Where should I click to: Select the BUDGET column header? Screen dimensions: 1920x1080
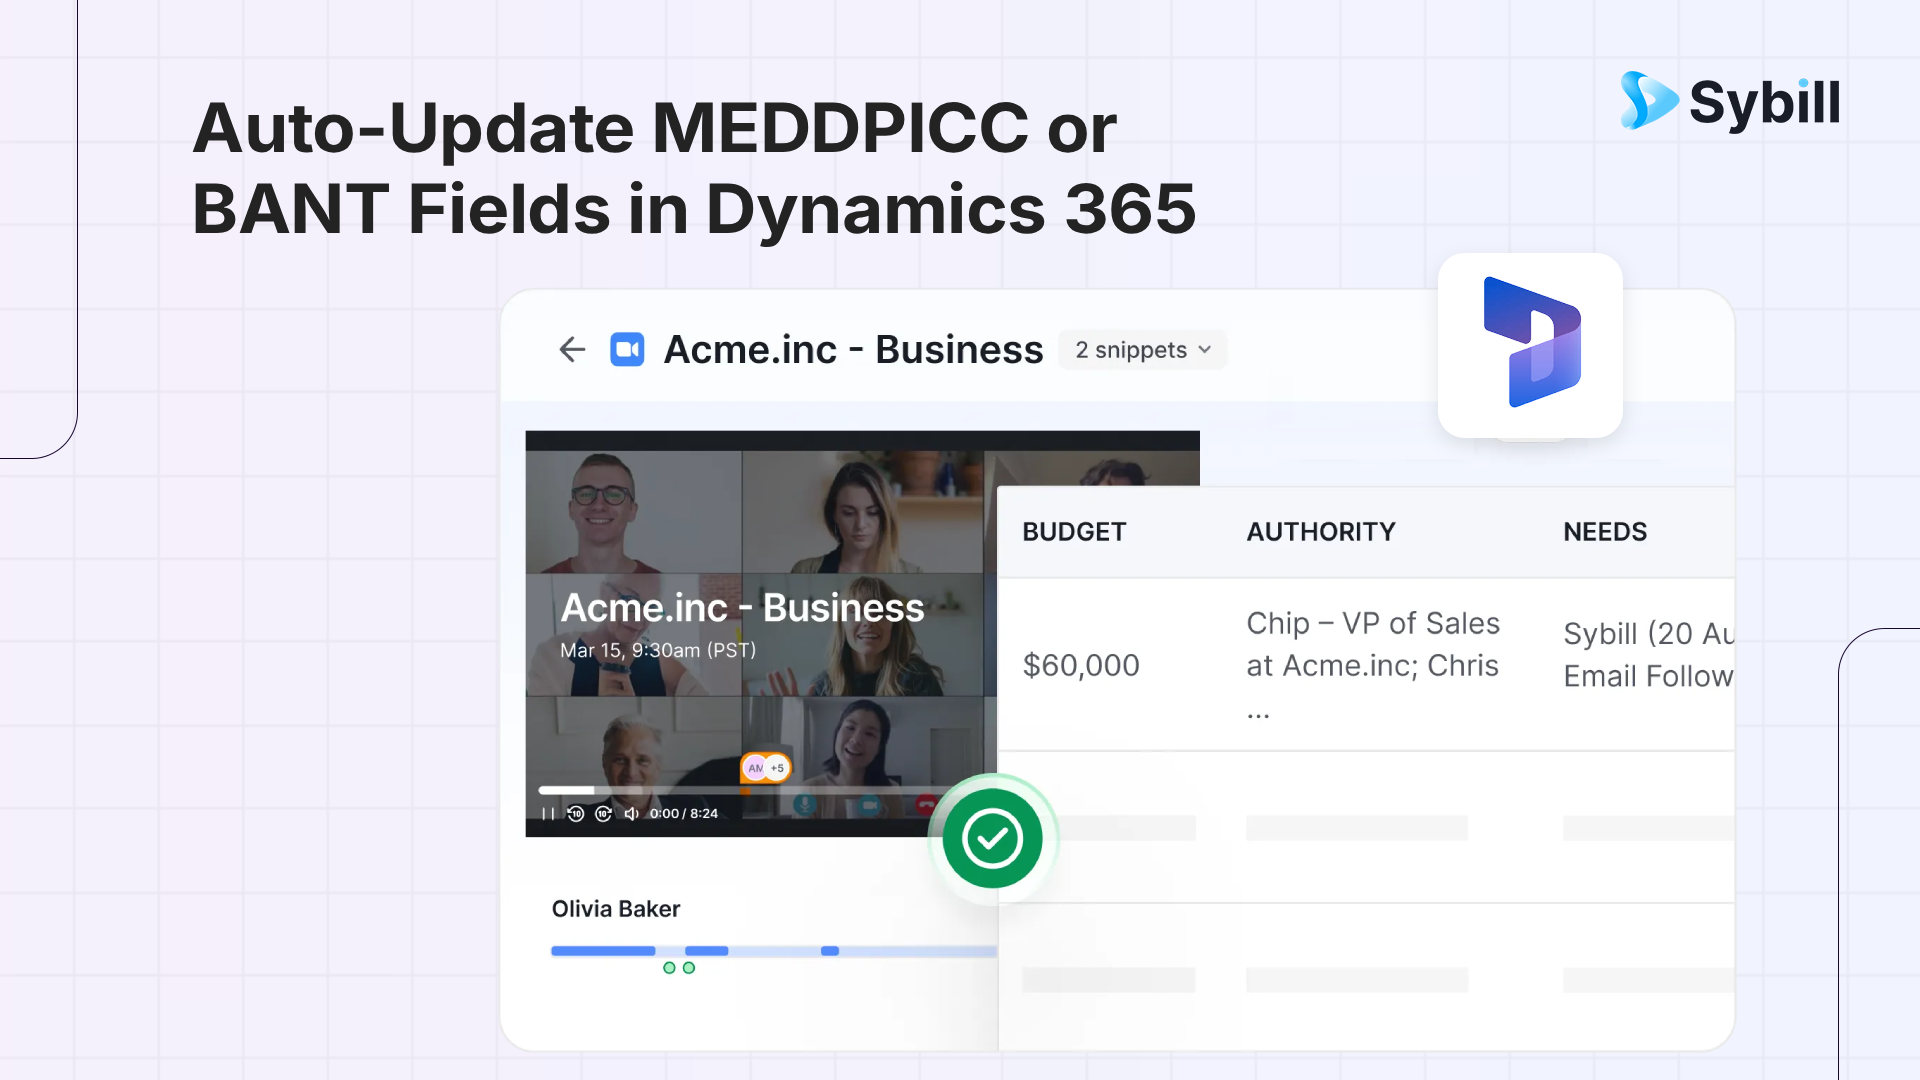click(x=1074, y=532)
